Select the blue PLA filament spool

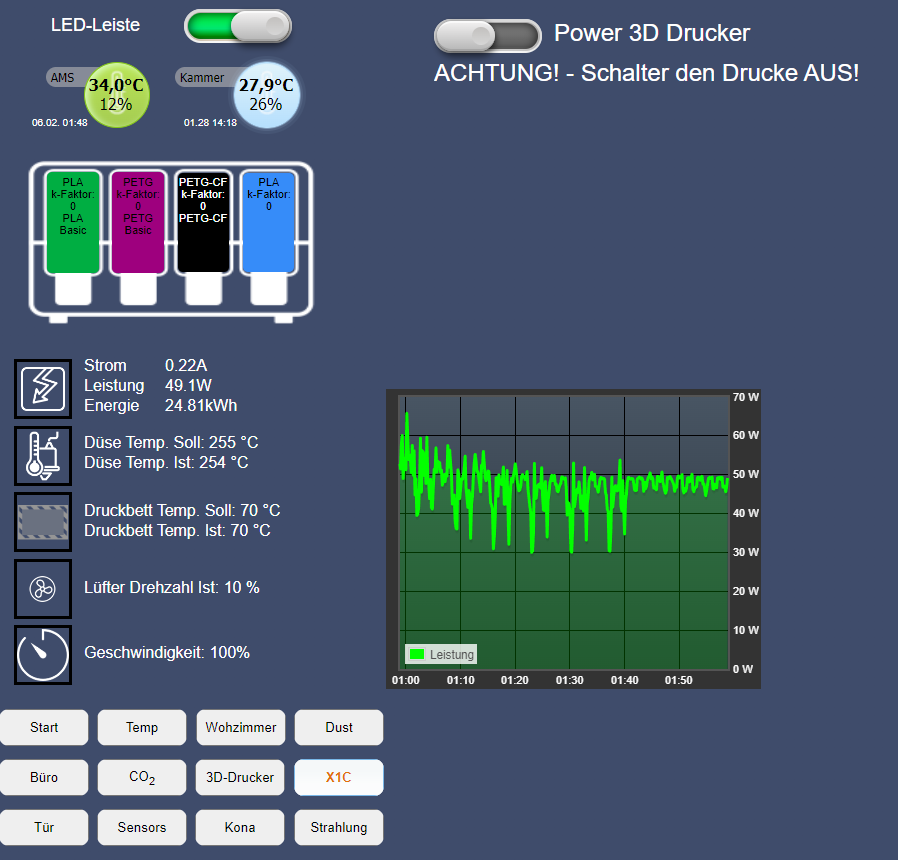click(268, 222)
